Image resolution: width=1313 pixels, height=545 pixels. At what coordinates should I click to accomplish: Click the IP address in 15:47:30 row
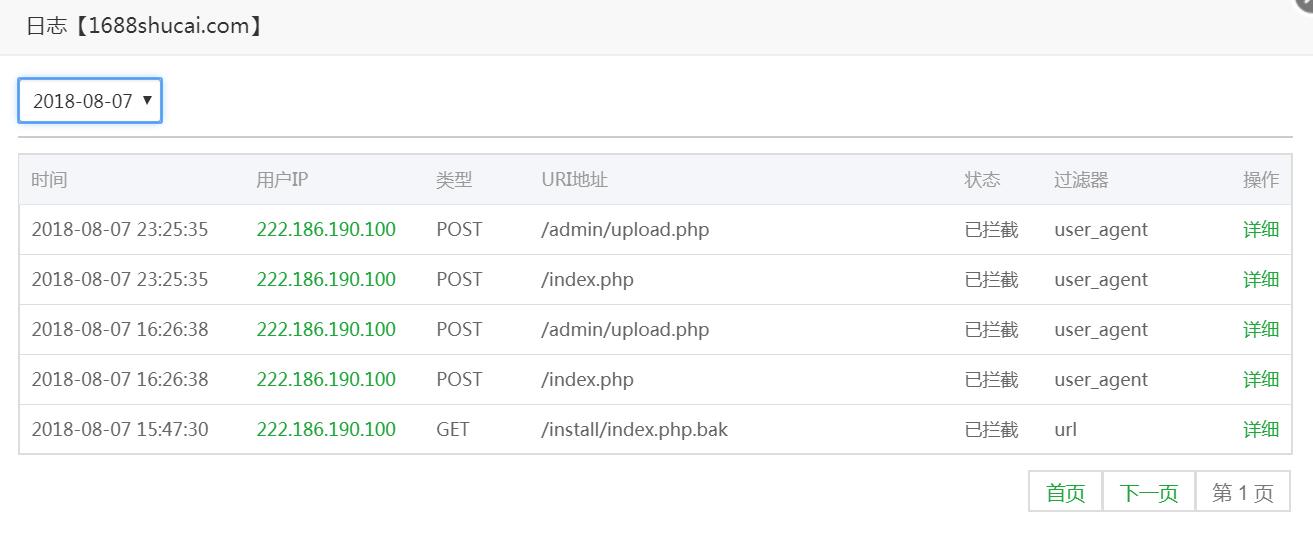point(326,429)
